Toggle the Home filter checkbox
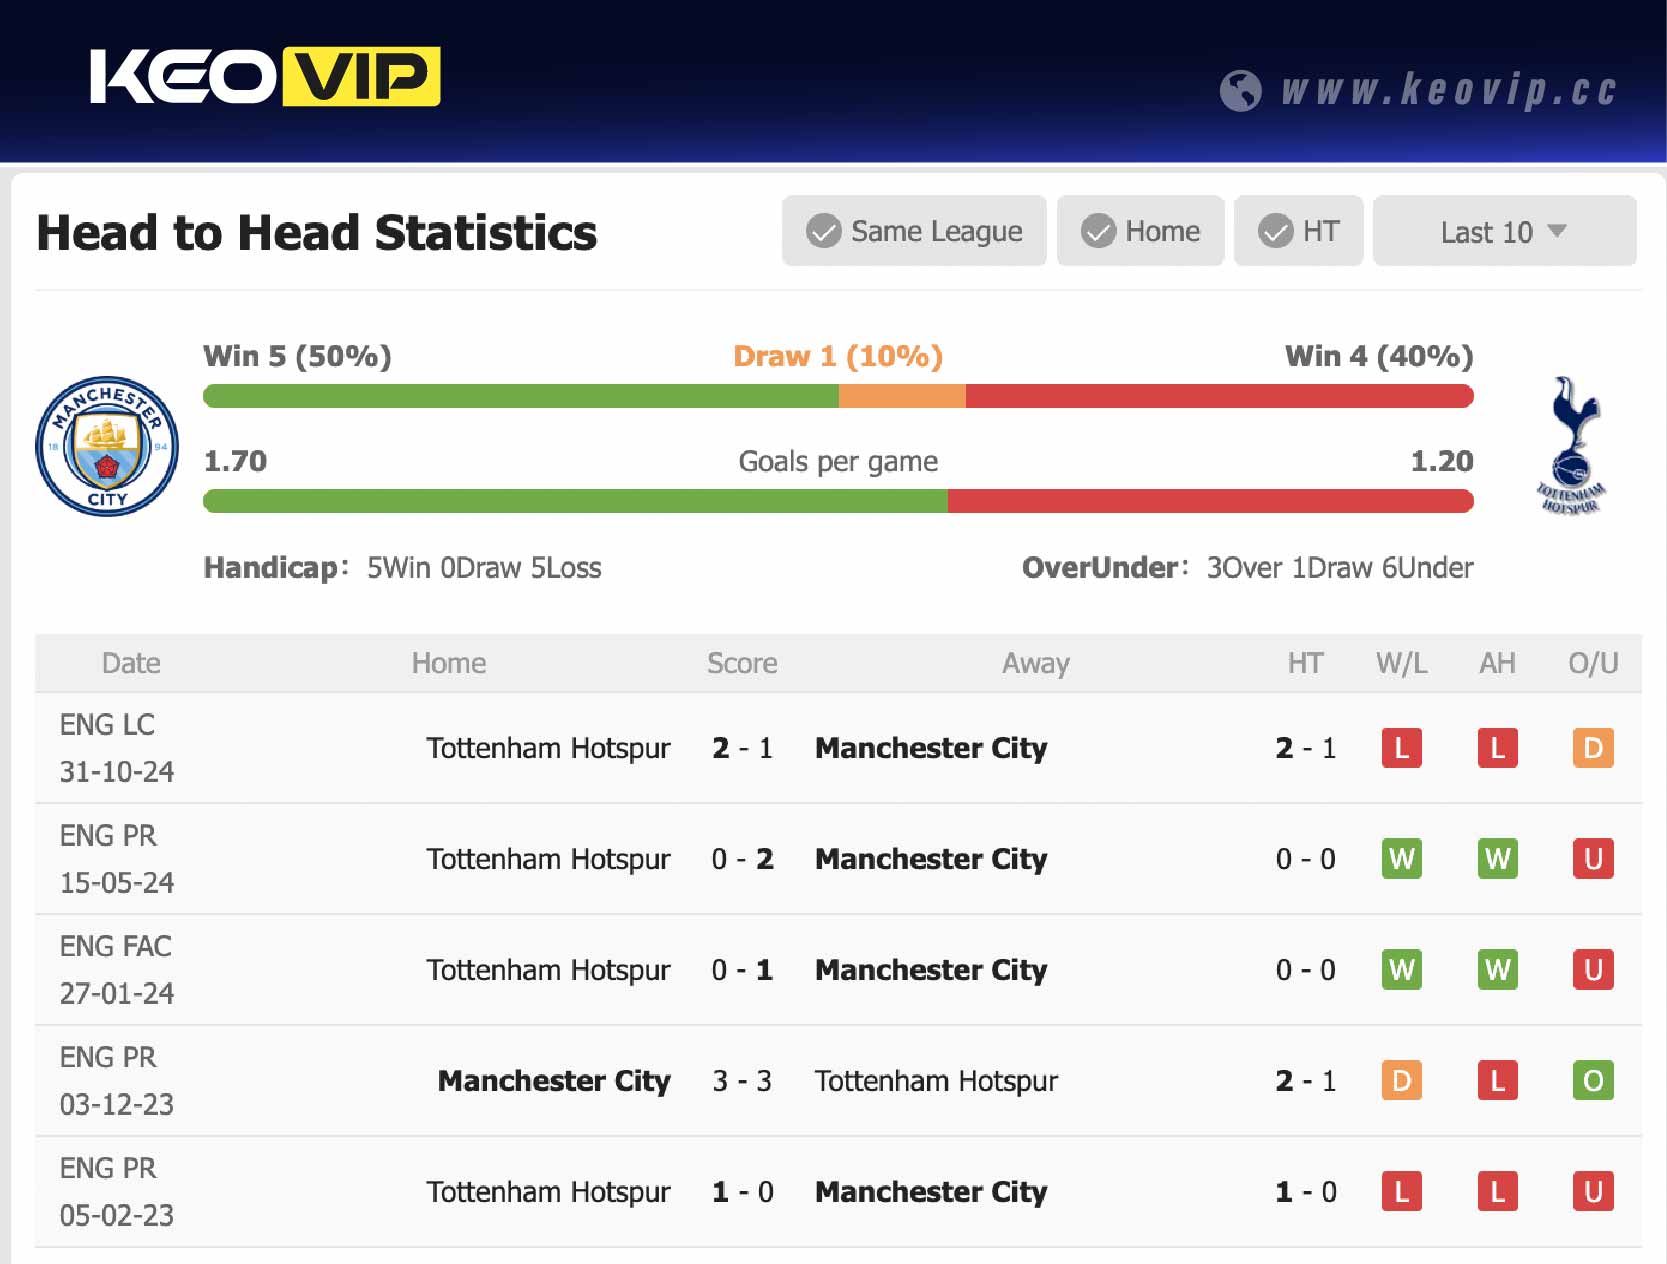 pos(1098,231)
